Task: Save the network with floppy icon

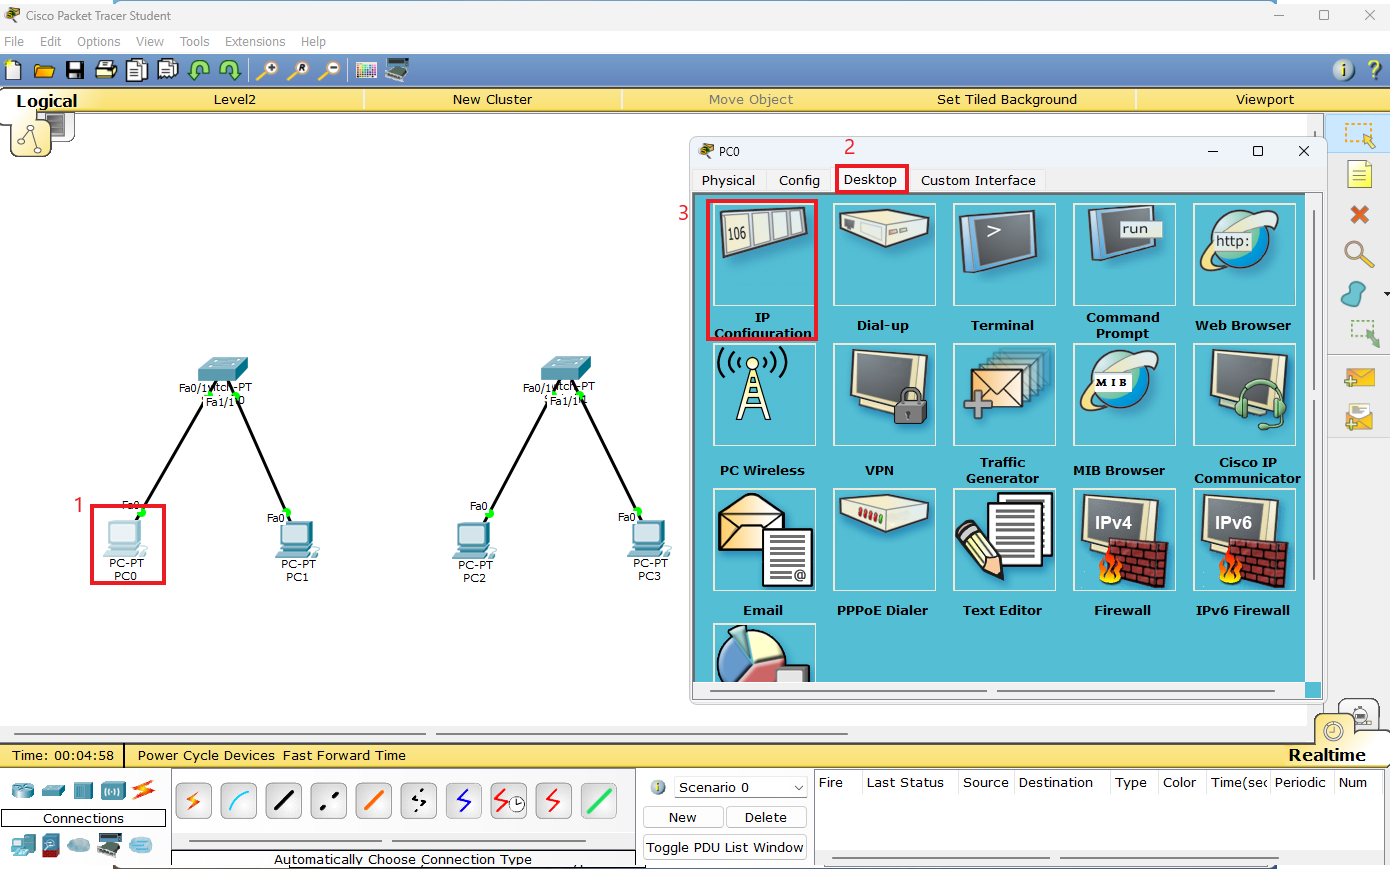Action: [x=75, y=70]
